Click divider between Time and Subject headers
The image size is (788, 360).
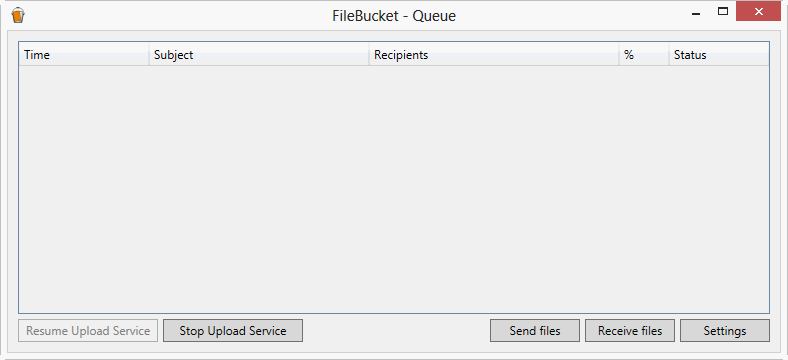click(x=149, y=54)
